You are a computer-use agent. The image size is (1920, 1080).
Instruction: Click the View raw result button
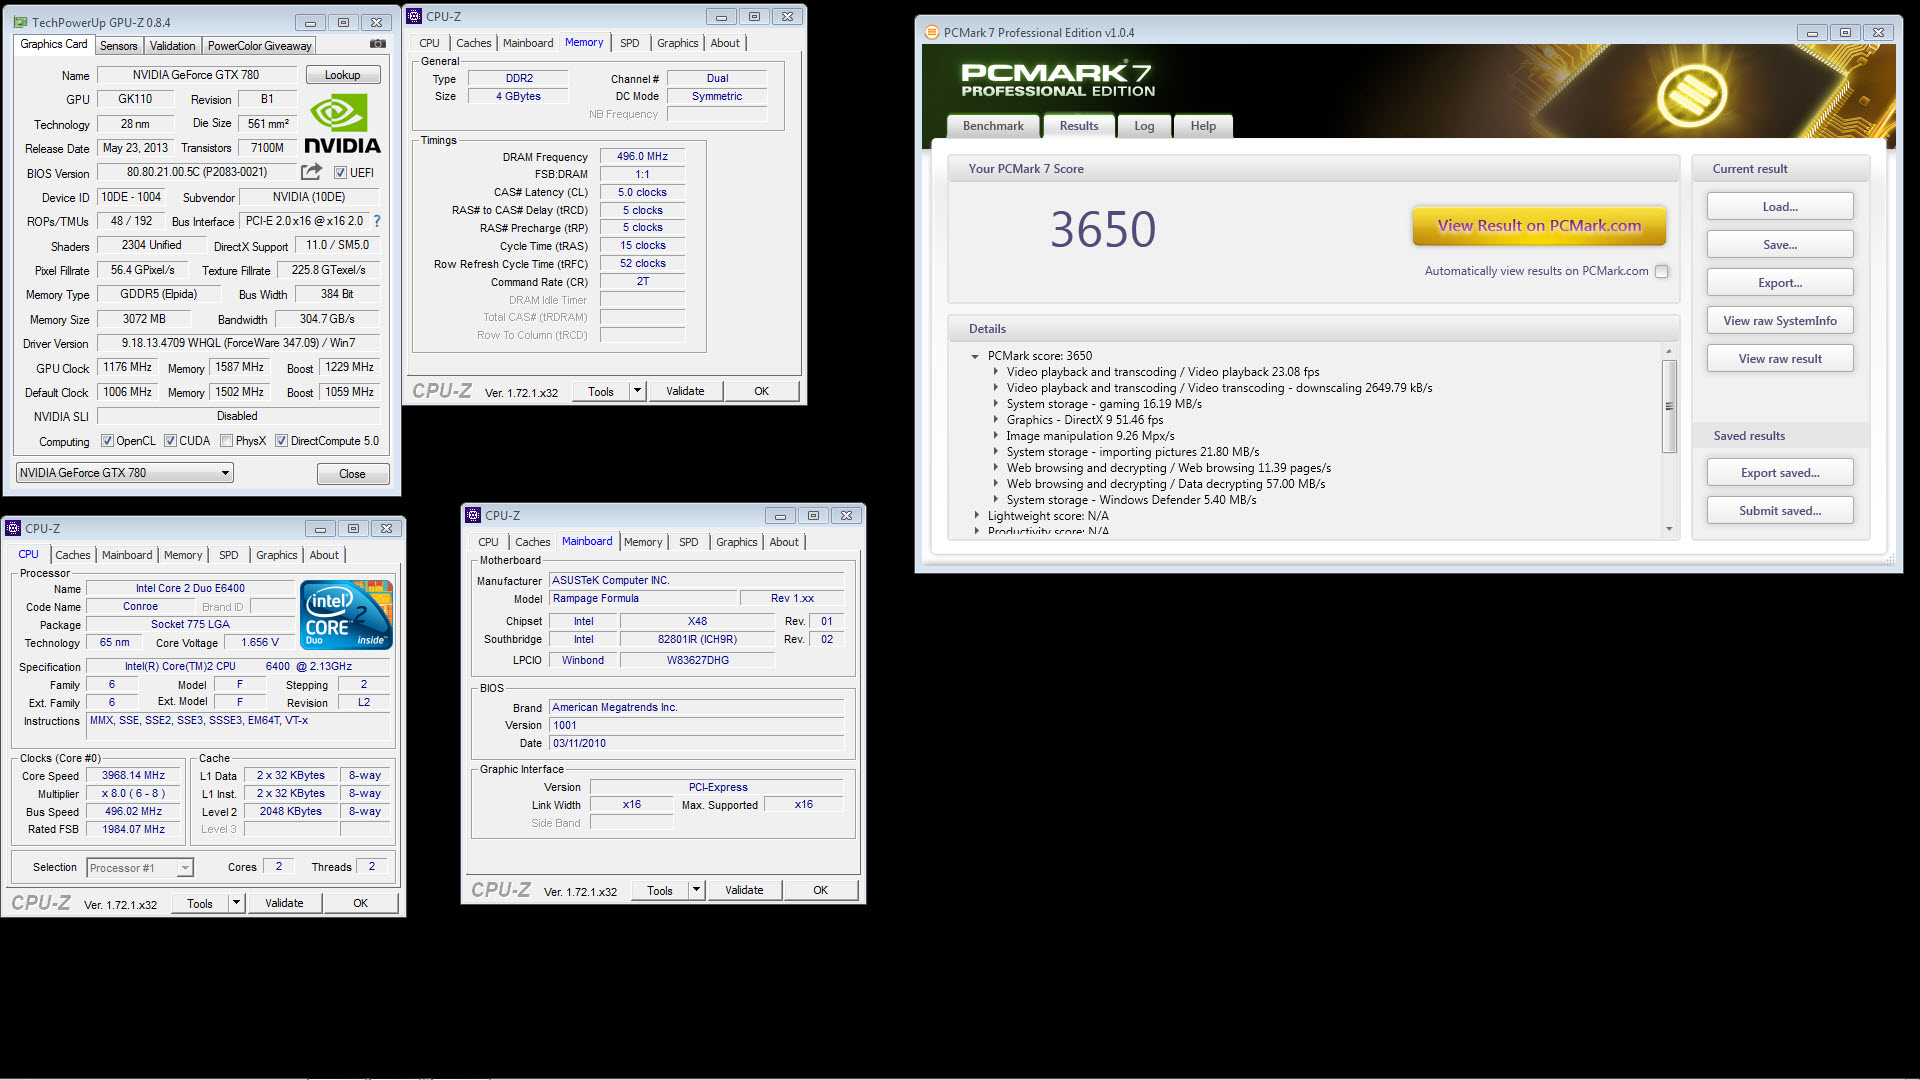click(x=1780, y=359)
